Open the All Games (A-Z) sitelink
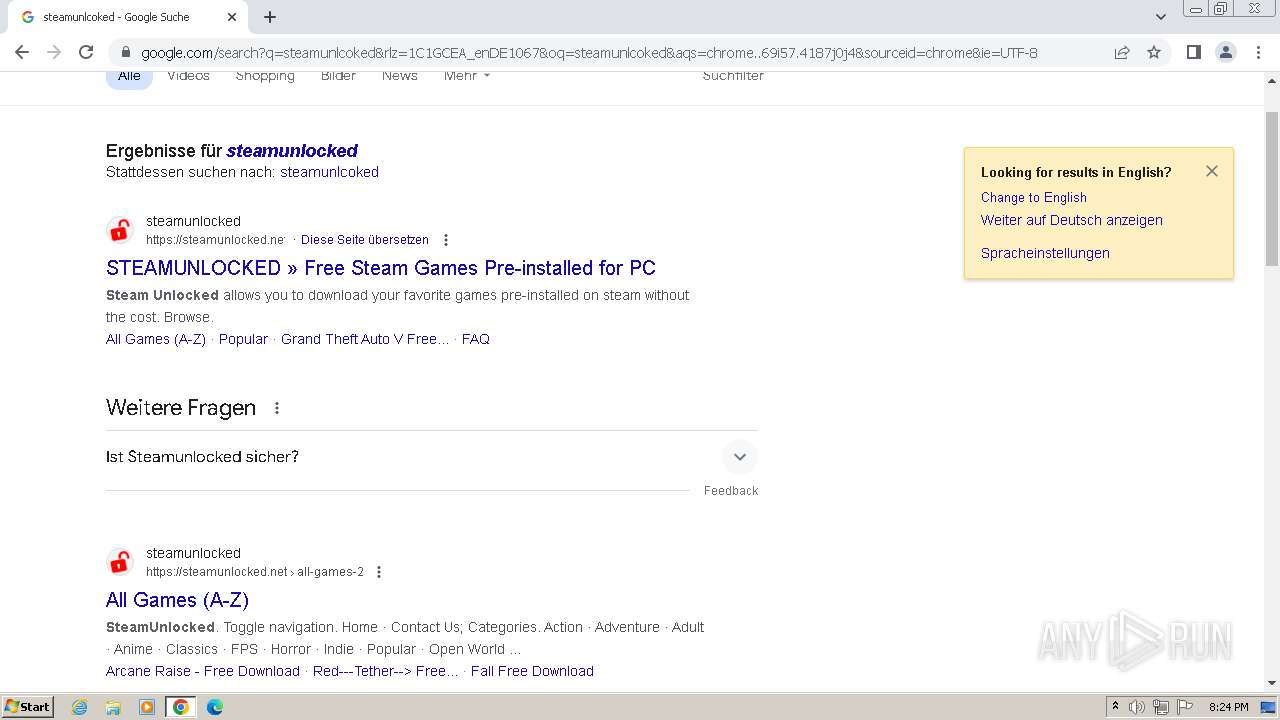This screenshot has height=720, width=1280. tap(156, 339)
